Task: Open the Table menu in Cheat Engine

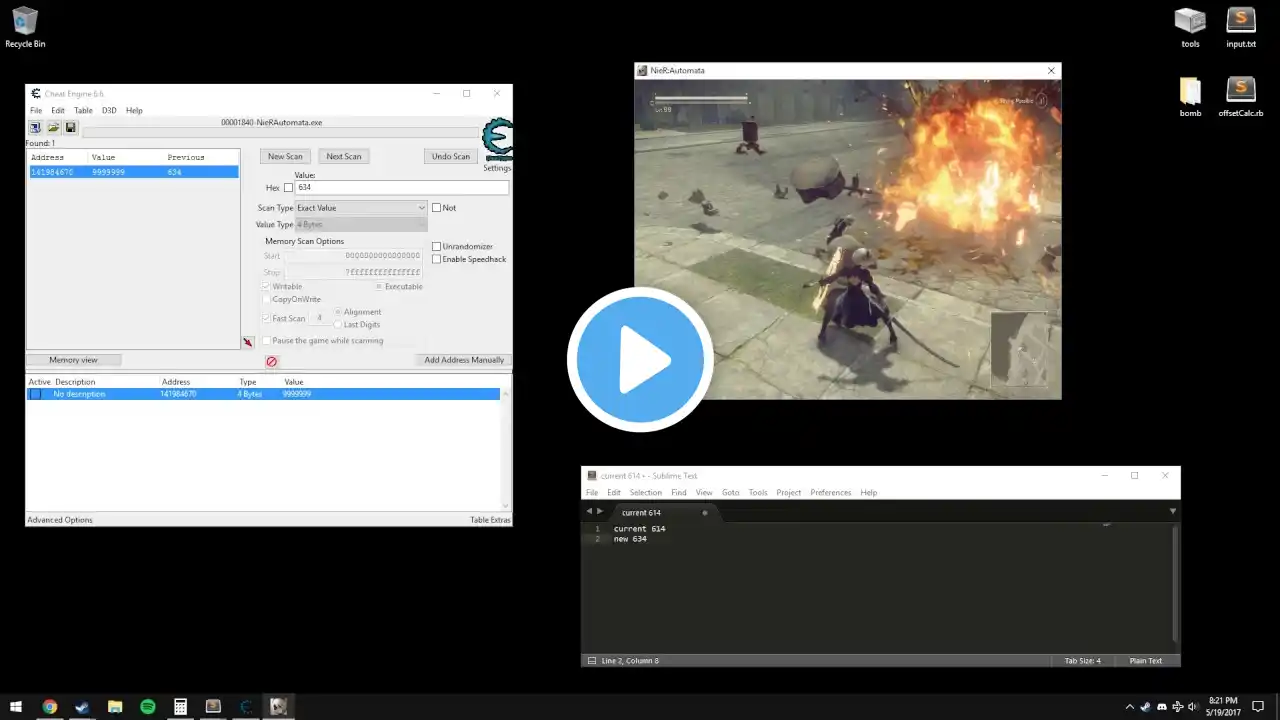Action: point(83,110)
